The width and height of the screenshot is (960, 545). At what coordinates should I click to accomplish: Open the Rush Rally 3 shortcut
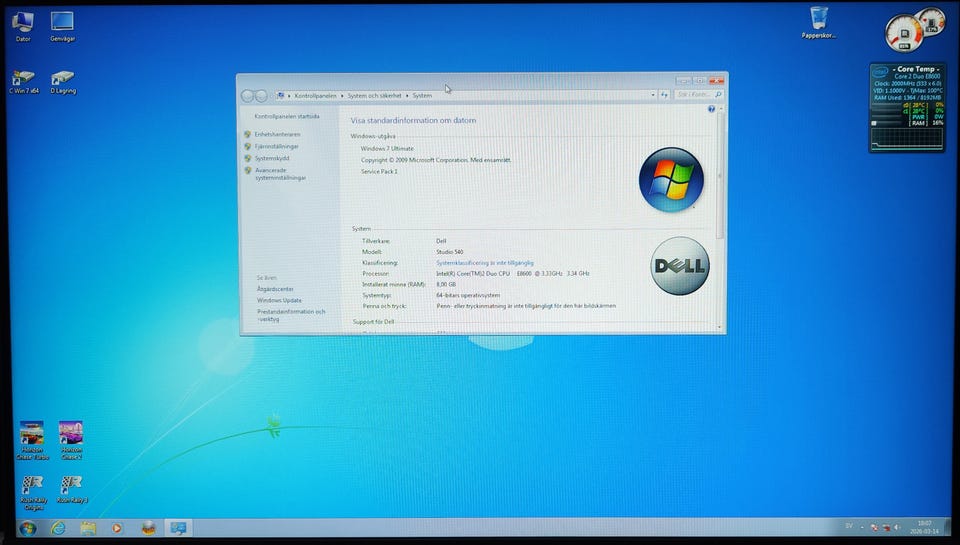(x=71, y=486)
